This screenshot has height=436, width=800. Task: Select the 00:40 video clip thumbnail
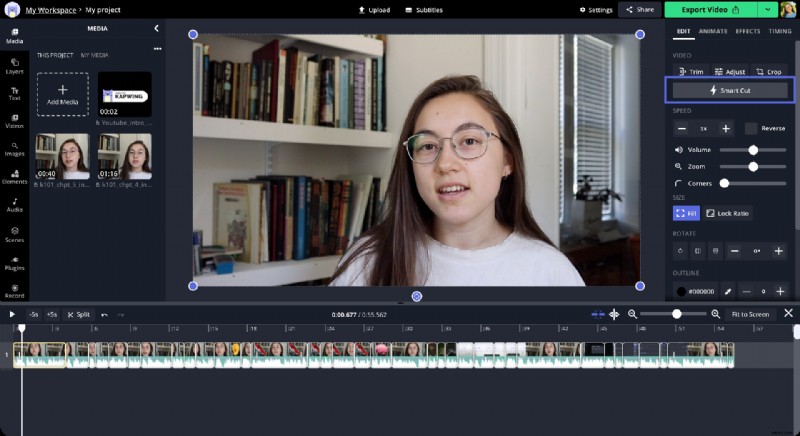[62, 156]
